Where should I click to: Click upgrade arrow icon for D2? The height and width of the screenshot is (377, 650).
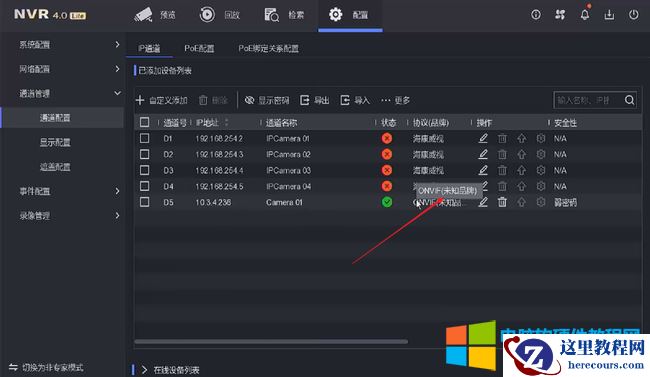click(521, 154)
